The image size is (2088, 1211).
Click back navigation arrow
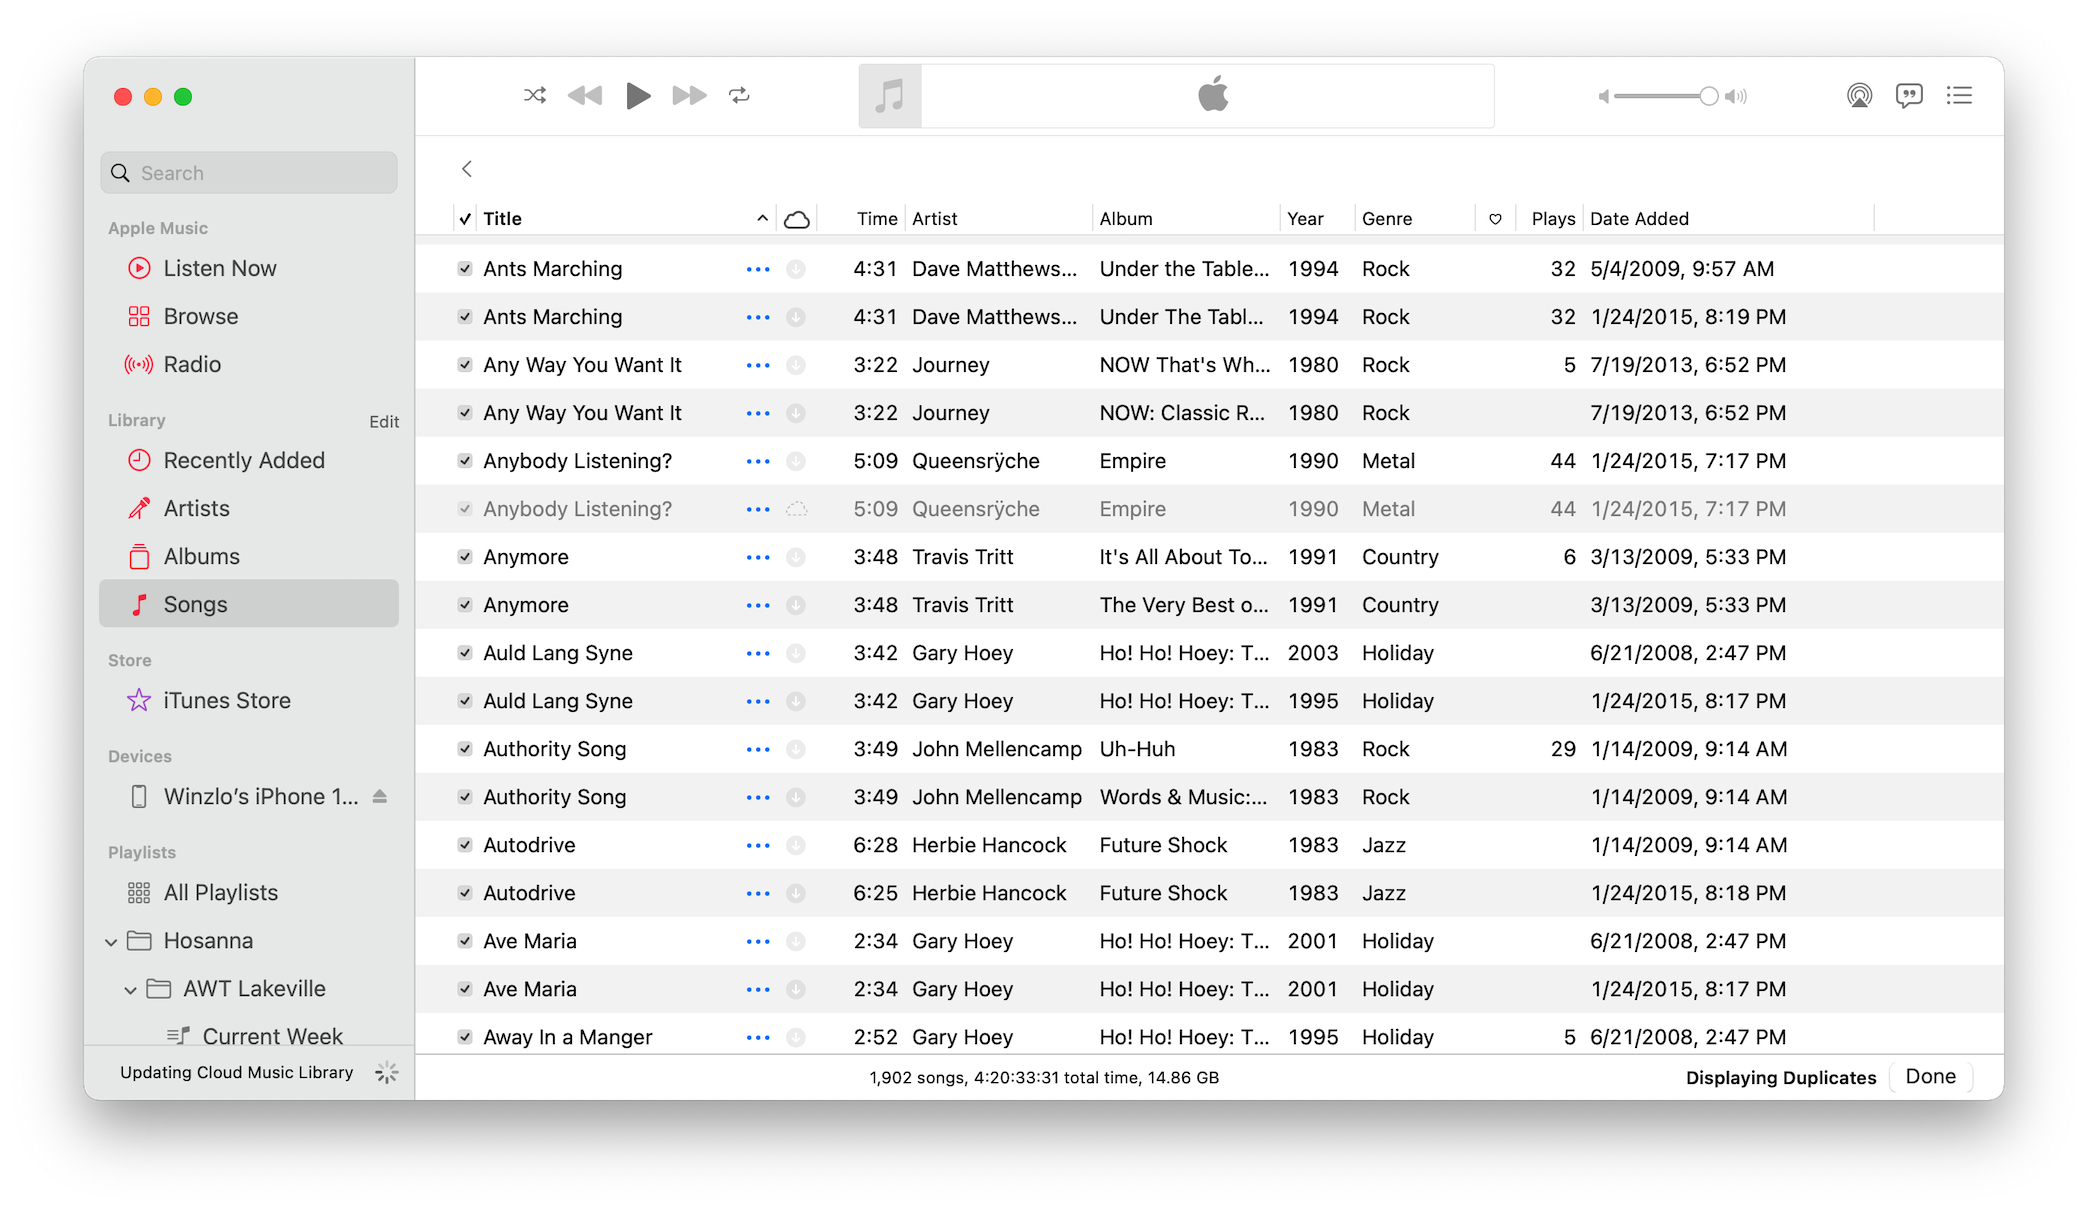coord(467,169)
